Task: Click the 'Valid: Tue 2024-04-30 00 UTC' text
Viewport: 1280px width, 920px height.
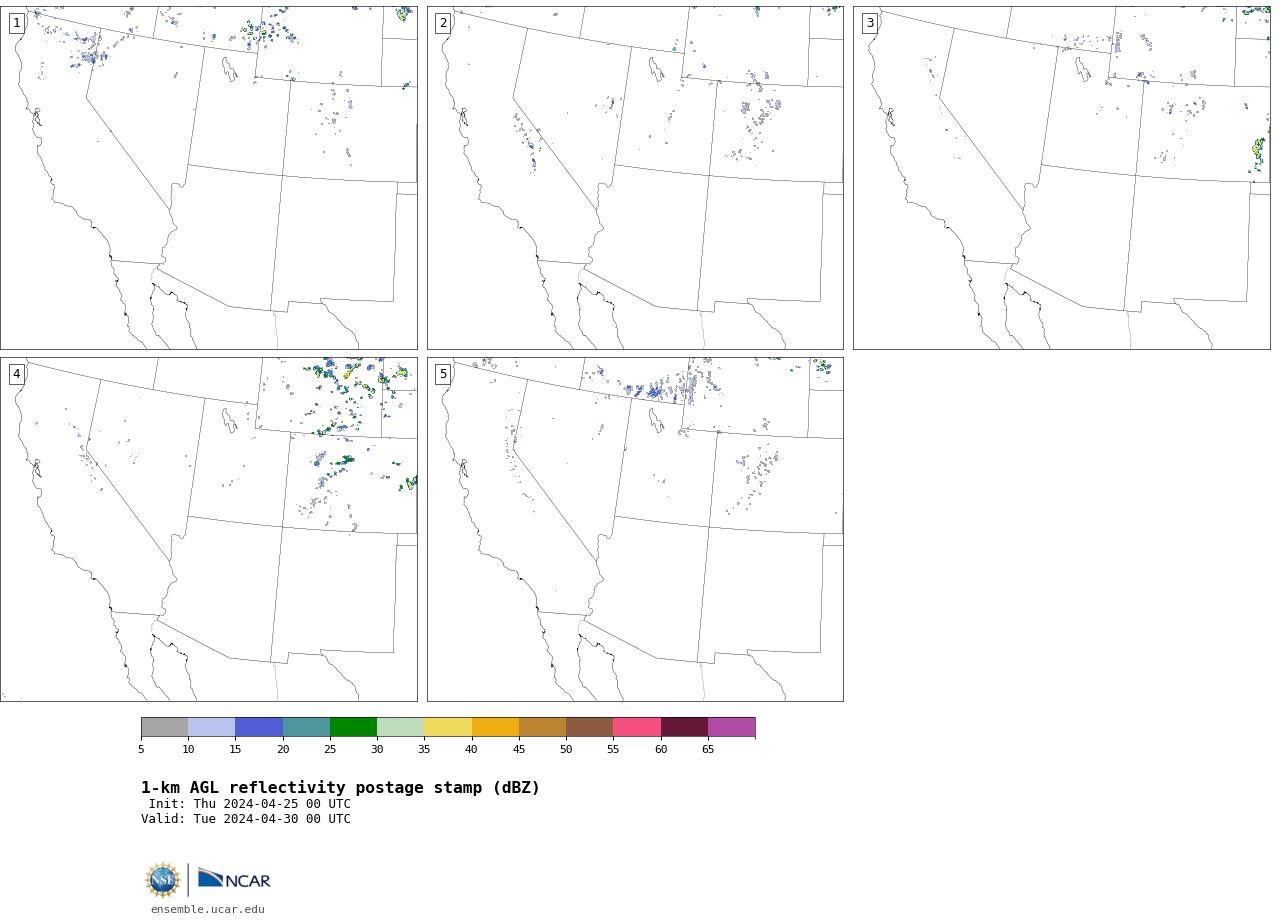Action: pyautogui.click(x=246, y=819)
